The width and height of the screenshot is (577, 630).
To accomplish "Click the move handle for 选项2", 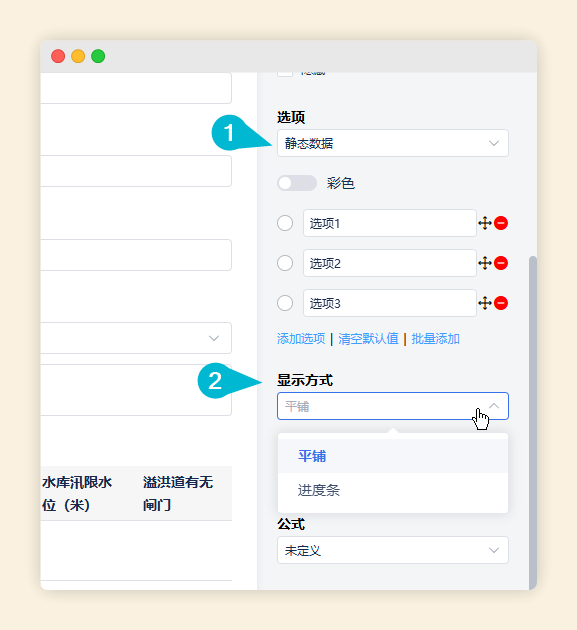I will pyautogui.click(x=485, y=263).
